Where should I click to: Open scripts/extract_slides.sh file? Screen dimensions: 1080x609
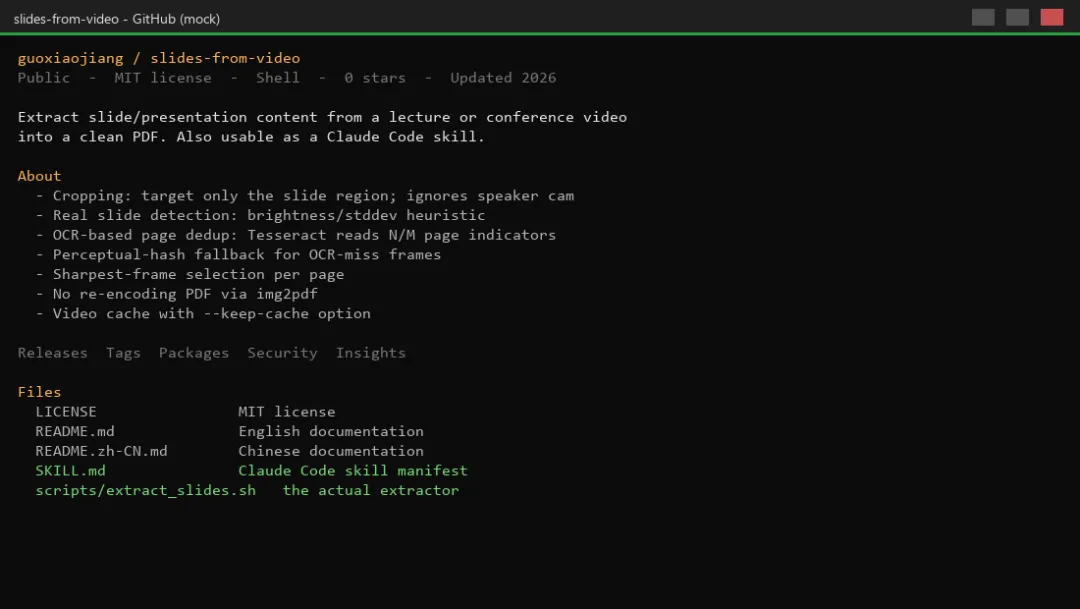click(145, 491)
